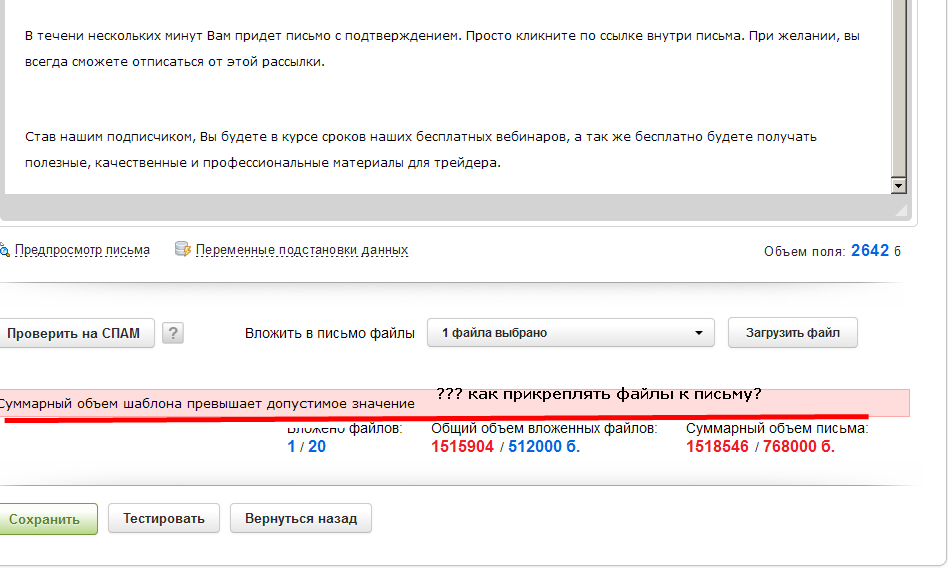Click the label 'Вложить в письмо файлы'
The image size is (948, 568).
(330, 333)
